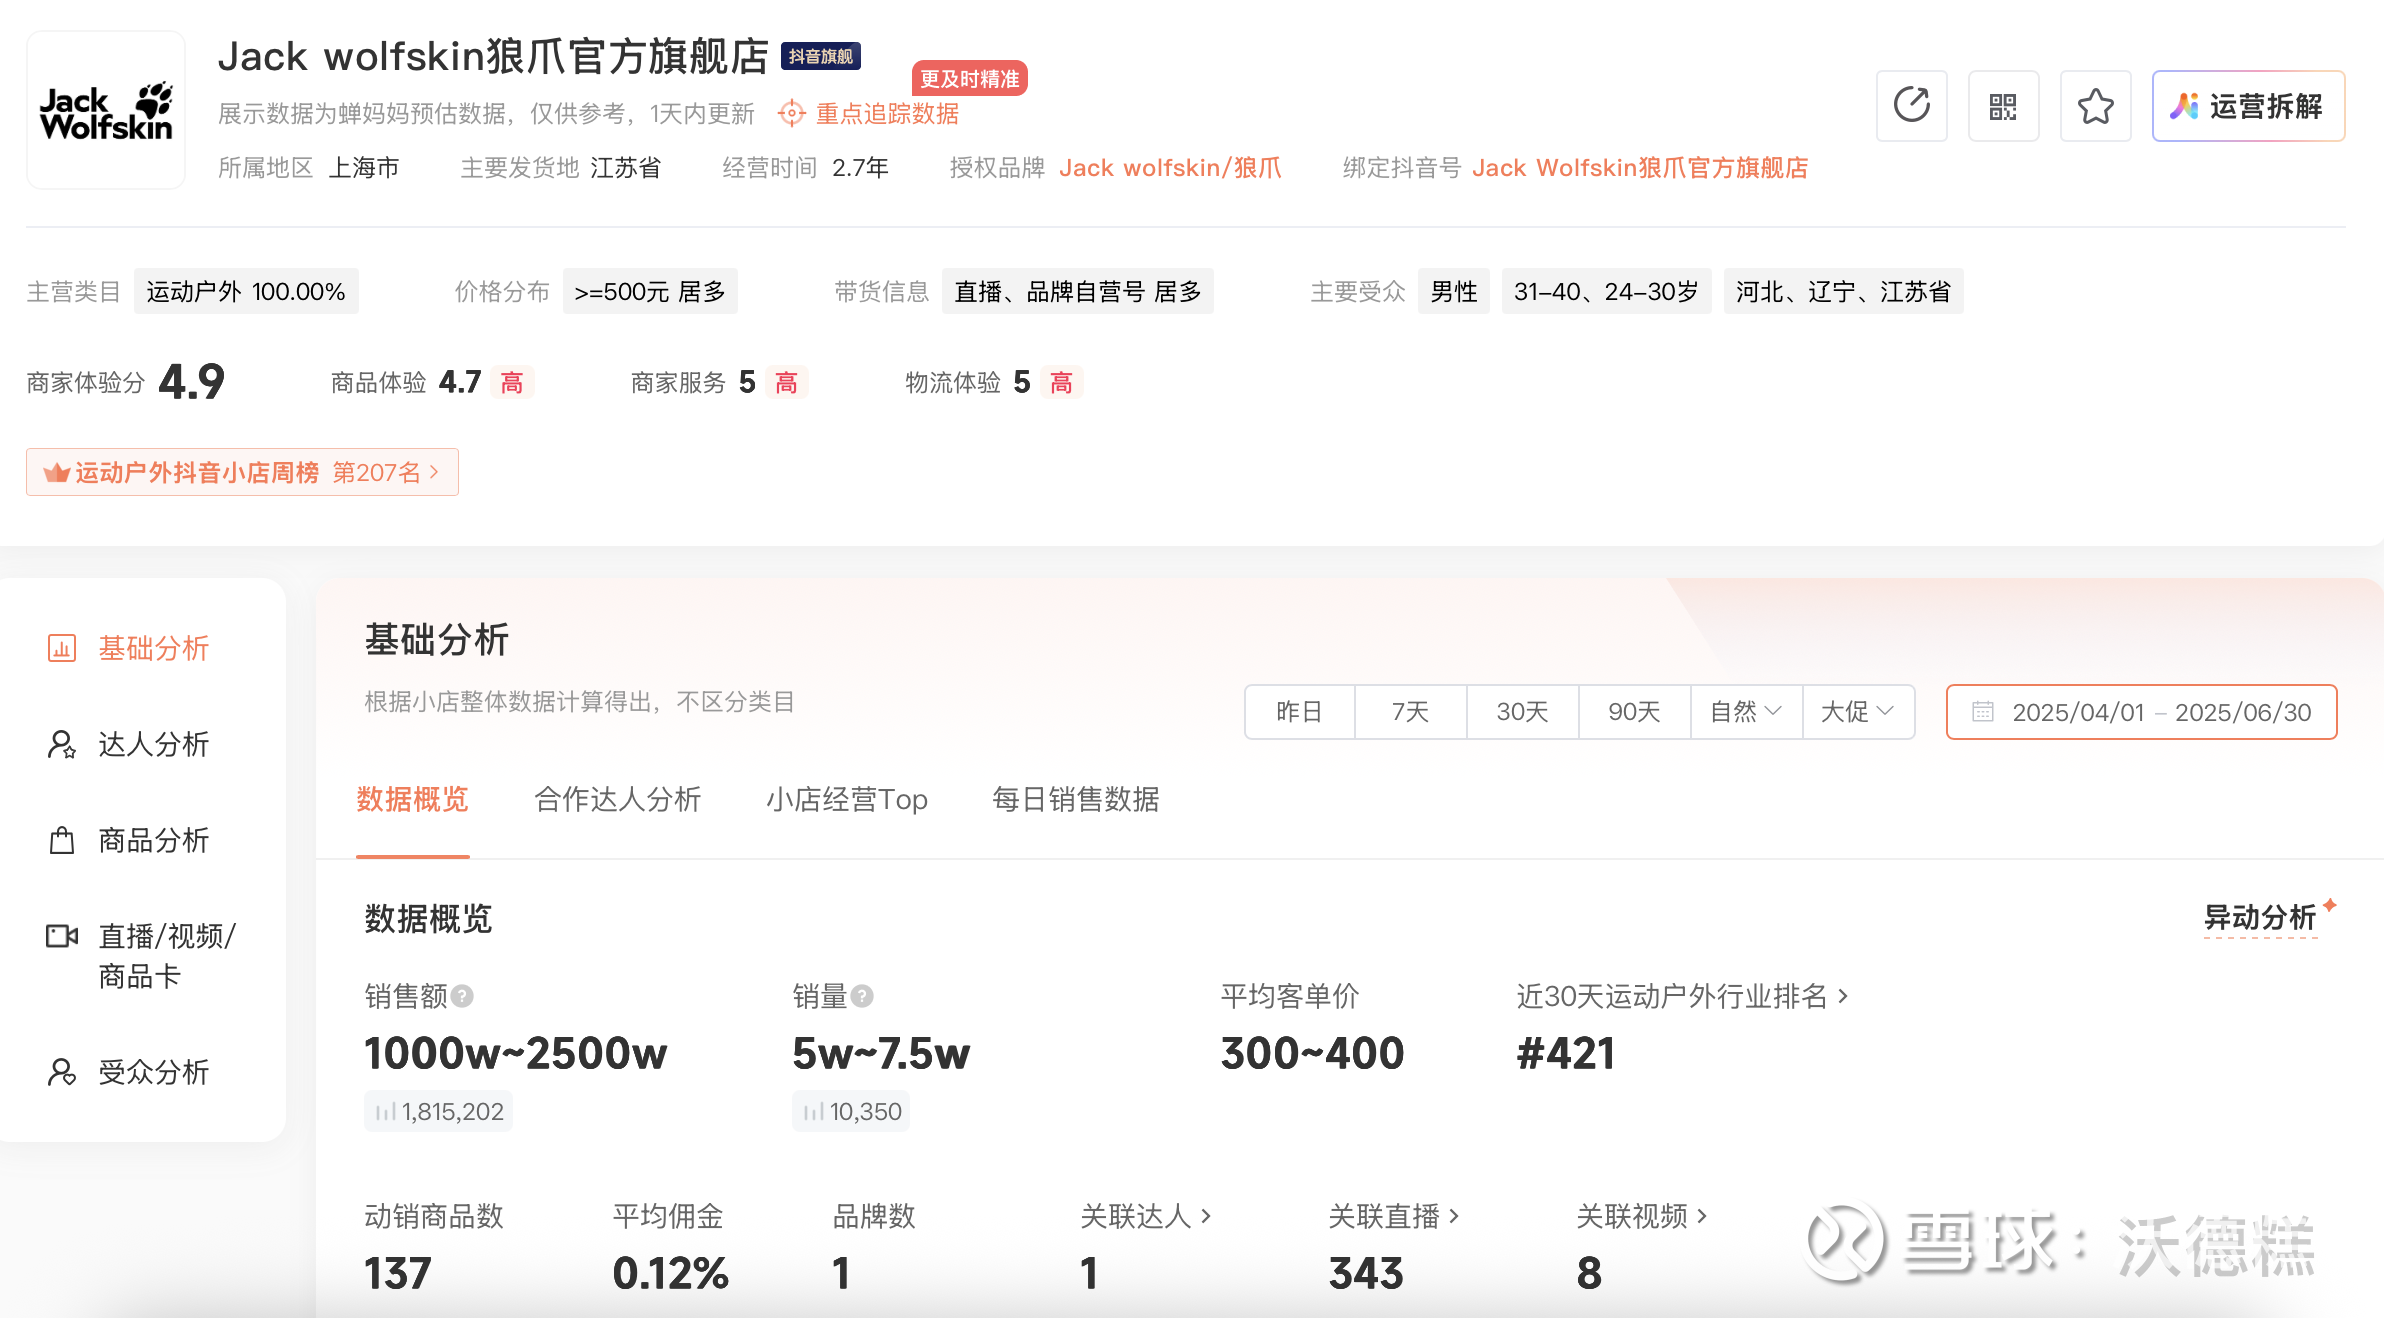Open 运动户外抖音小店周榜 ranking banner
Screen dimensions: 2384x1318
[x=242, y=472]
